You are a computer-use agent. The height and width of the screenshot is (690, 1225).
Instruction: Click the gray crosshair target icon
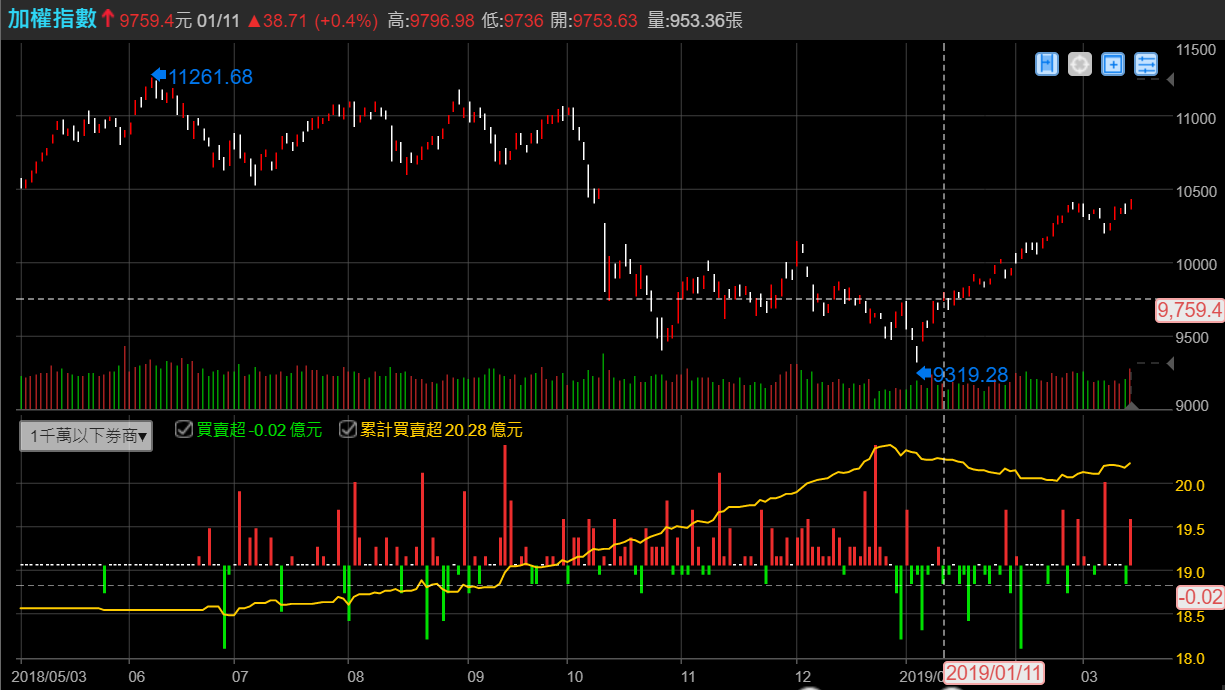point(1079,64)
